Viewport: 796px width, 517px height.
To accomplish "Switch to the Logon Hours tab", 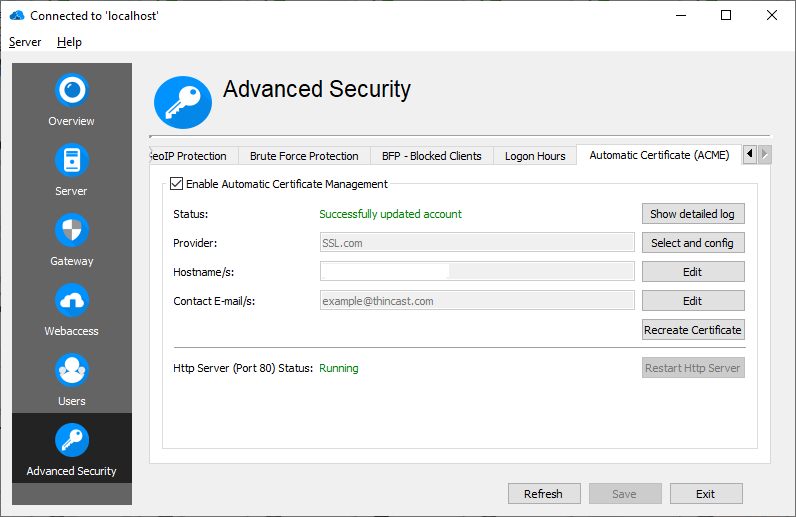I will point(535,156).
